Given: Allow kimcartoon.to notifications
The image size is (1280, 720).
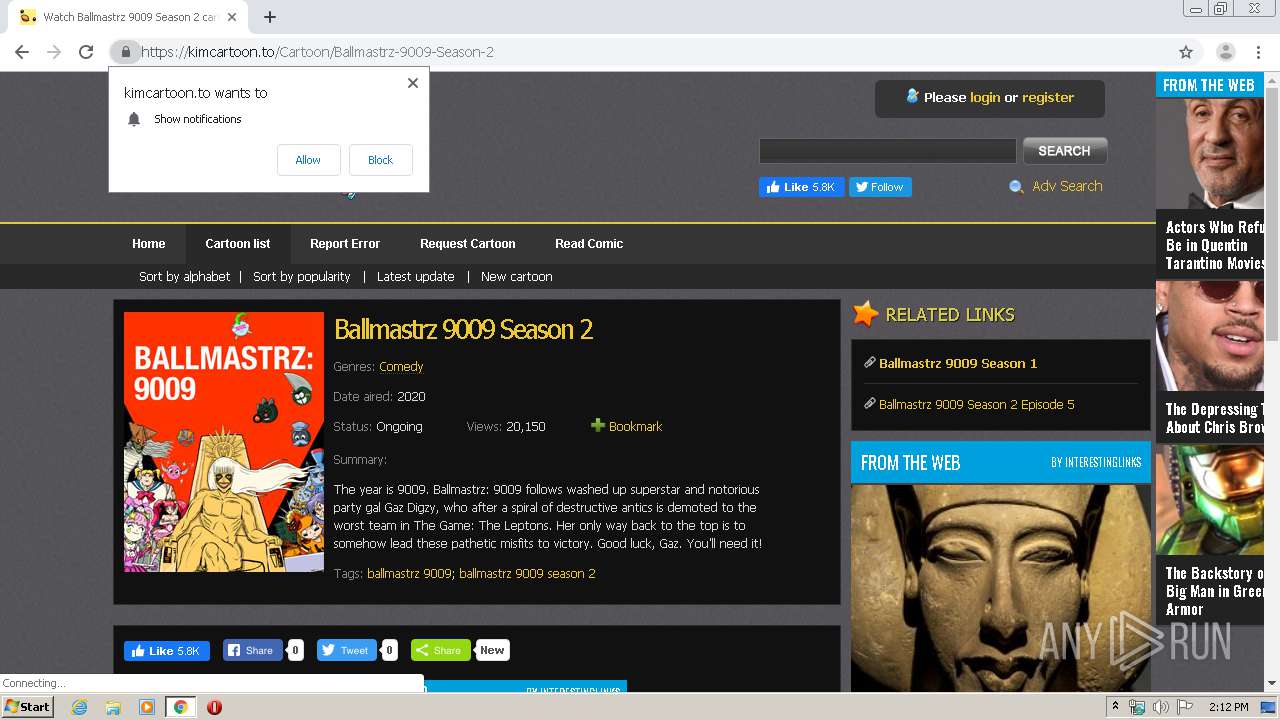Looking at the screenshot, I should pyautogui.click(x=308, y=160).
